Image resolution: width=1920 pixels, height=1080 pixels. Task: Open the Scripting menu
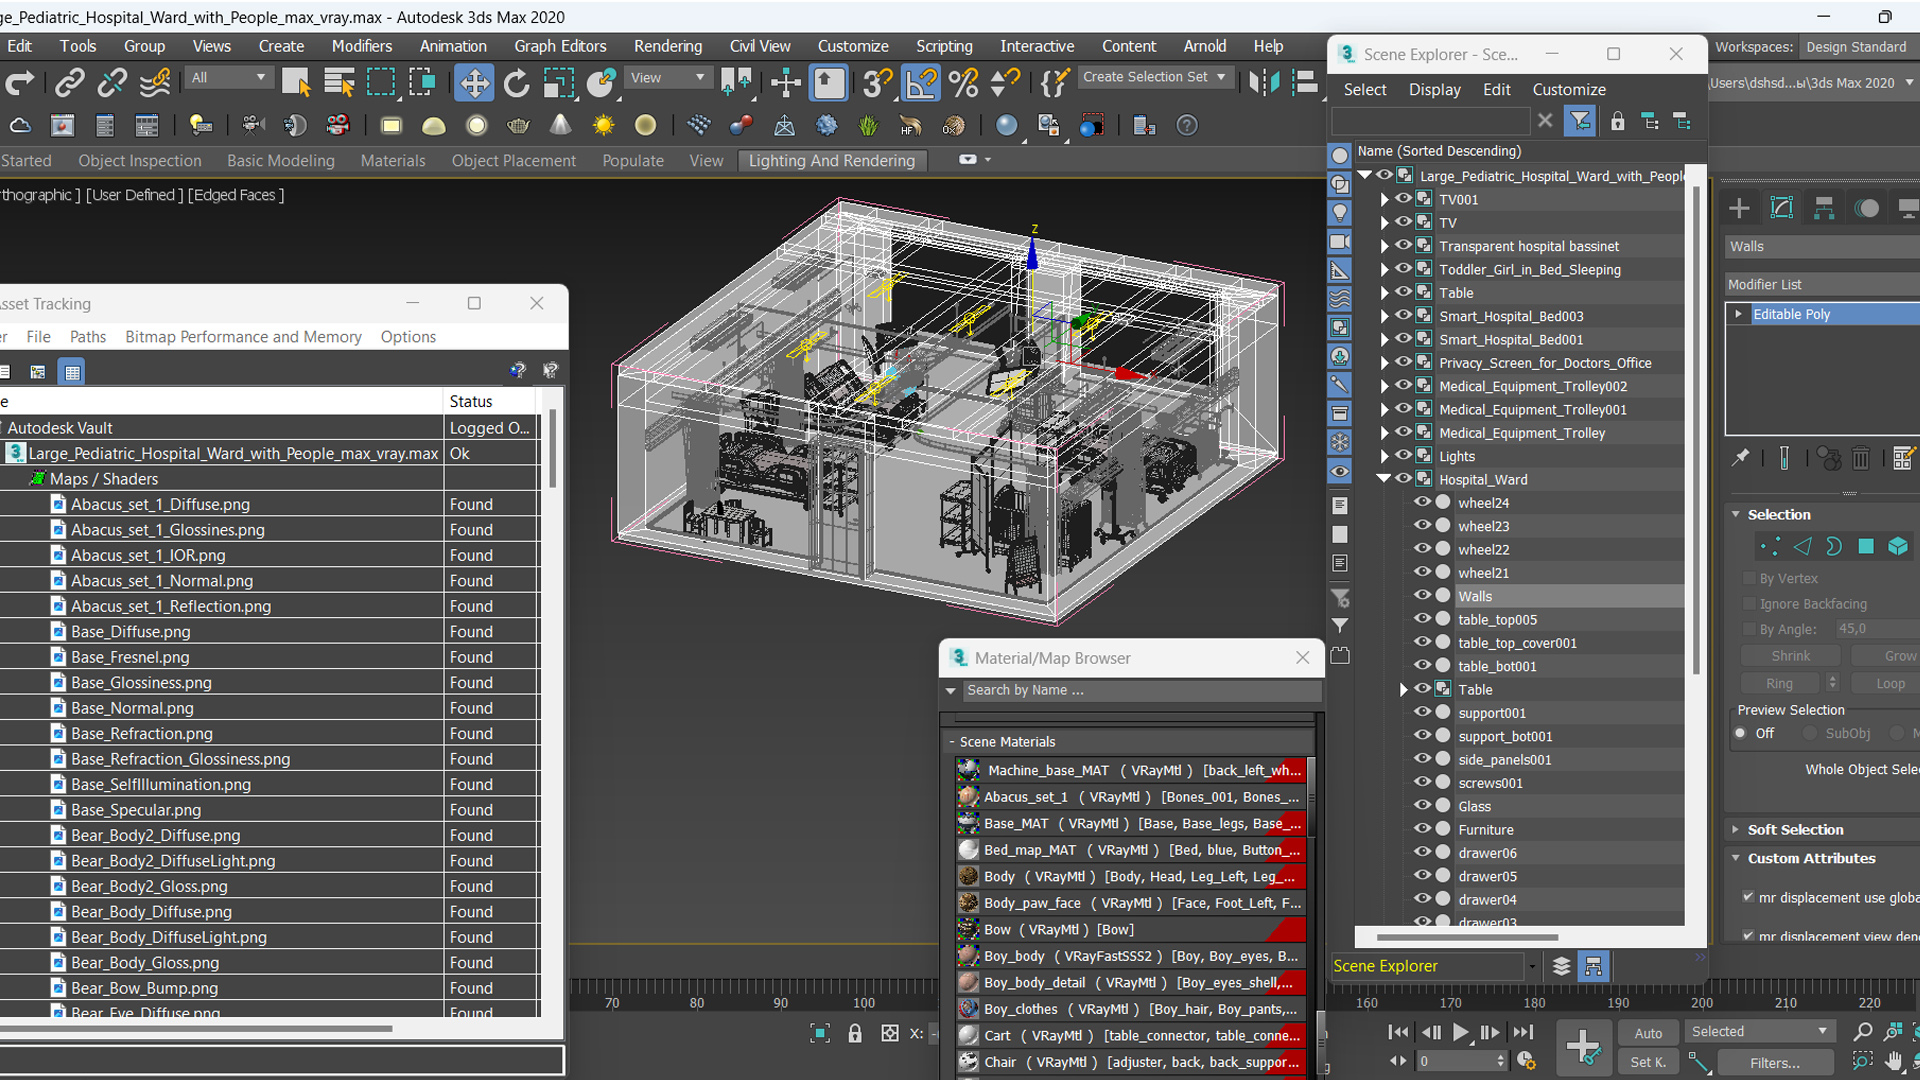pos(943,46)
